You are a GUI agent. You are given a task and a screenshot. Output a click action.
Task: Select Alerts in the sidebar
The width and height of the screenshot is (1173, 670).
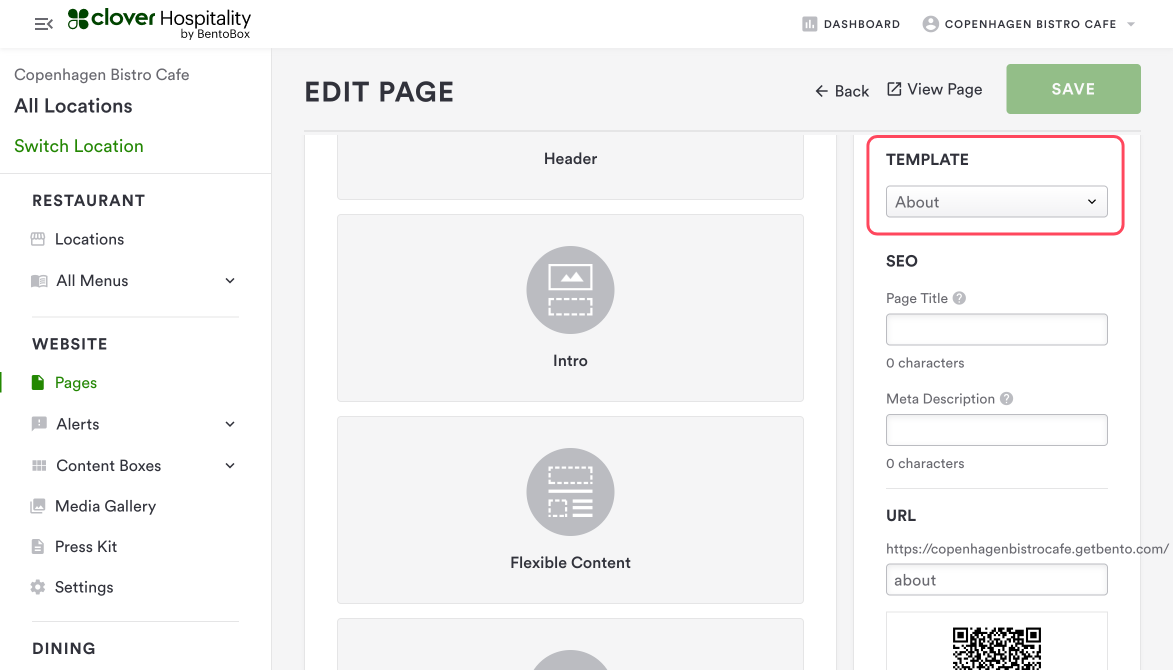78,424
